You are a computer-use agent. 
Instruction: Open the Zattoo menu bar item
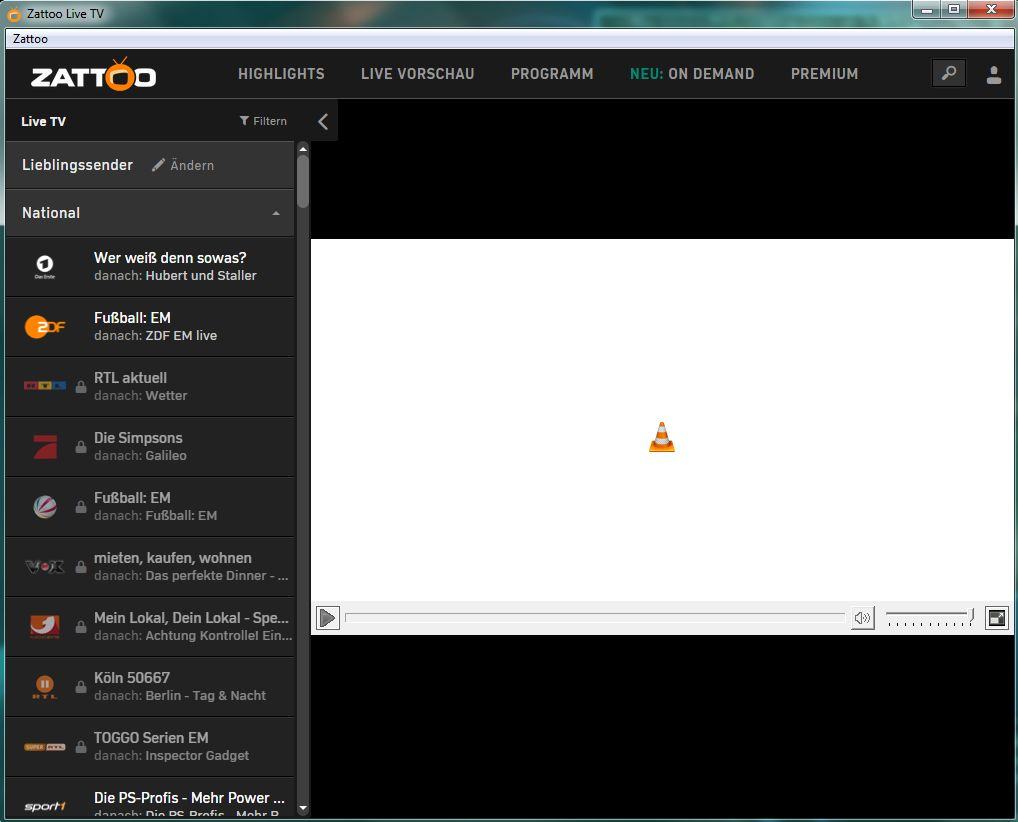[x=31, y=39]
